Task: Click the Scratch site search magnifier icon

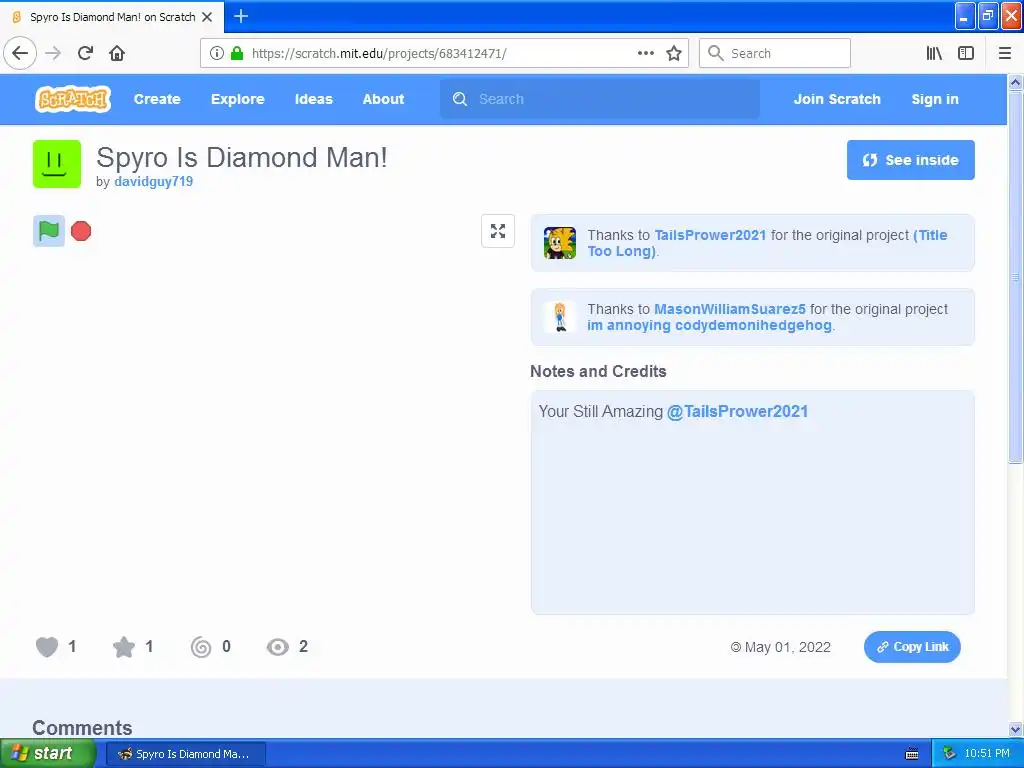Action: [x=460, y=99]
